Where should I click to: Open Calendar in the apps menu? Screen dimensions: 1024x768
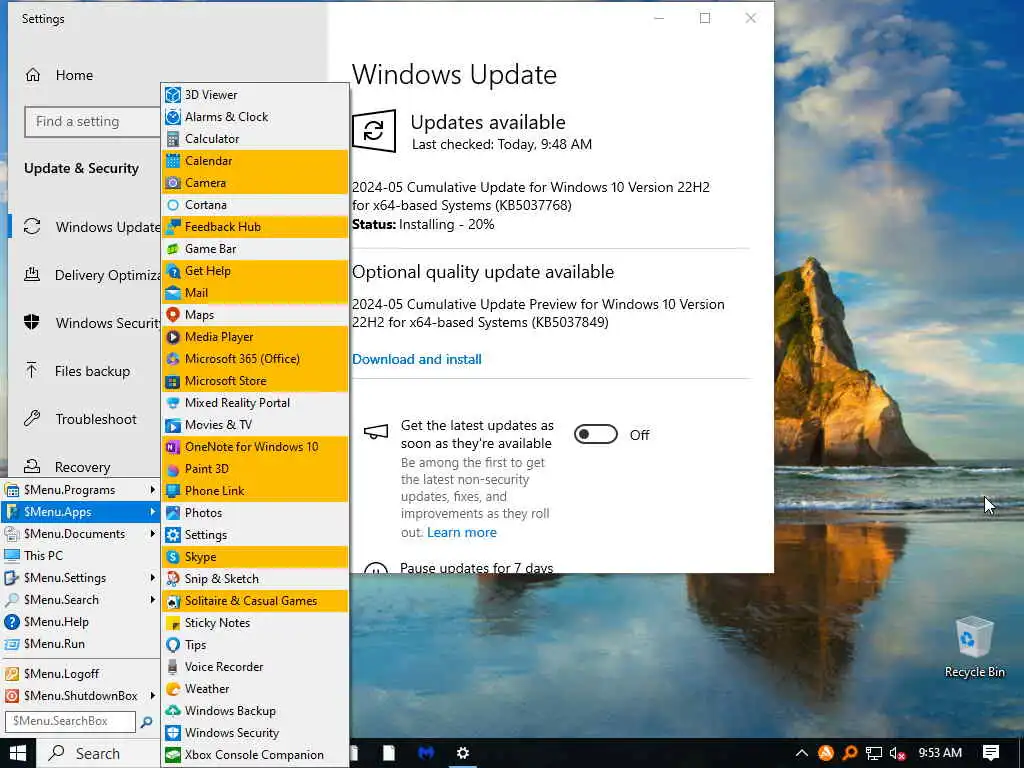[255, 161]
